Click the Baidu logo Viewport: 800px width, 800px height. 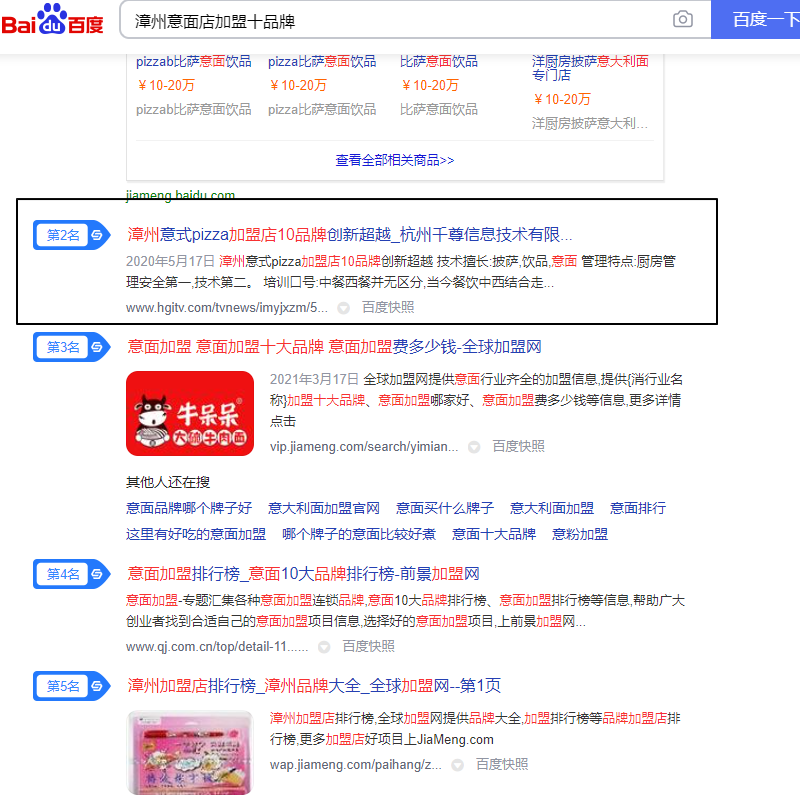tap(53, 20)
